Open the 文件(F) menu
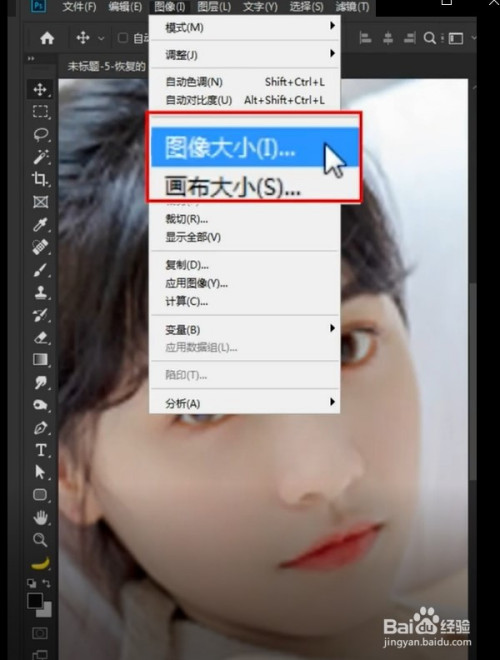The height and width of the screenshot is (660, 500). (x=79, y=7)
